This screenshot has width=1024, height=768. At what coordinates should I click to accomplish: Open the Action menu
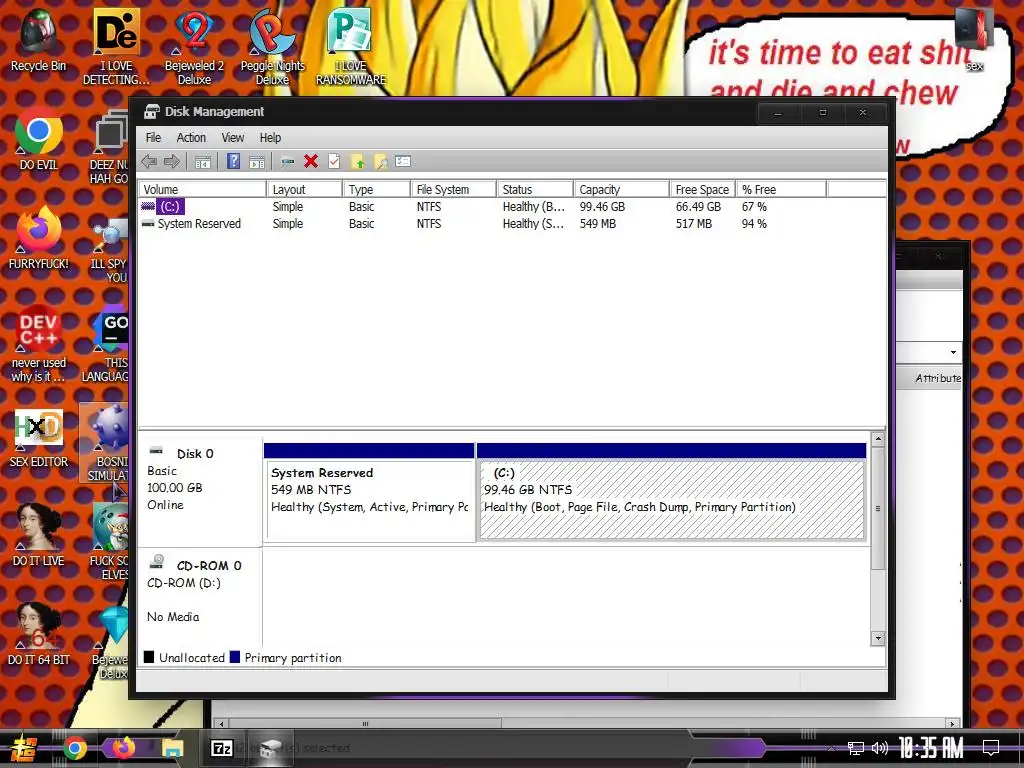[191, 138]
